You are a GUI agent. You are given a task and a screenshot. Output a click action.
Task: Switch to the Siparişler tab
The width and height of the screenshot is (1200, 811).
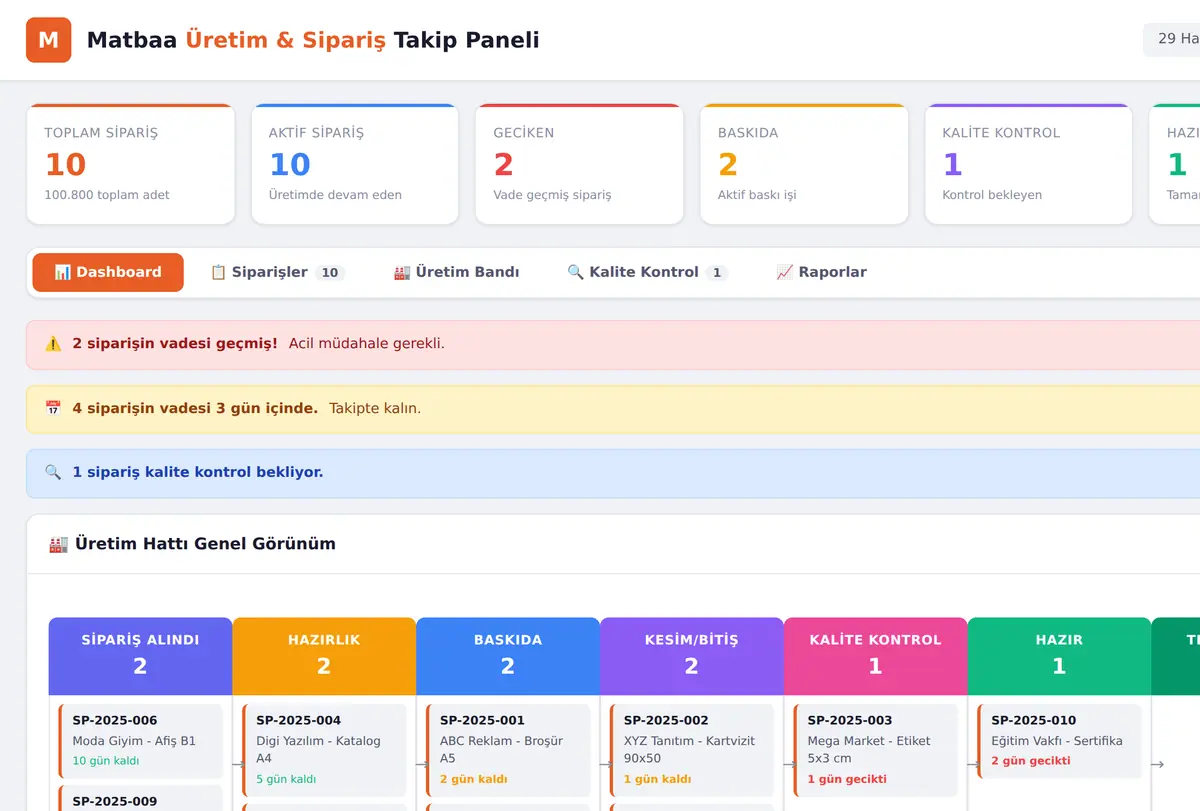(x=277, y=272)
